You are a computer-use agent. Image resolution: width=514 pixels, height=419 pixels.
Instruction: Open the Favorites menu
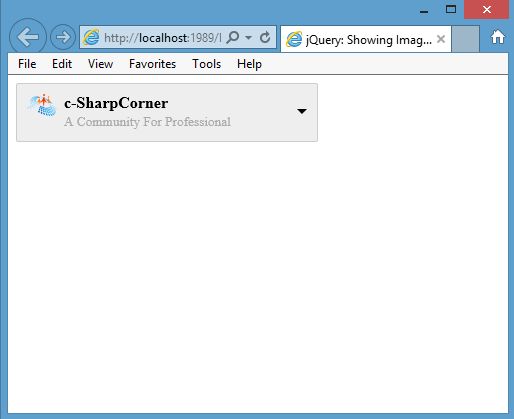click(x=152, y=64)
